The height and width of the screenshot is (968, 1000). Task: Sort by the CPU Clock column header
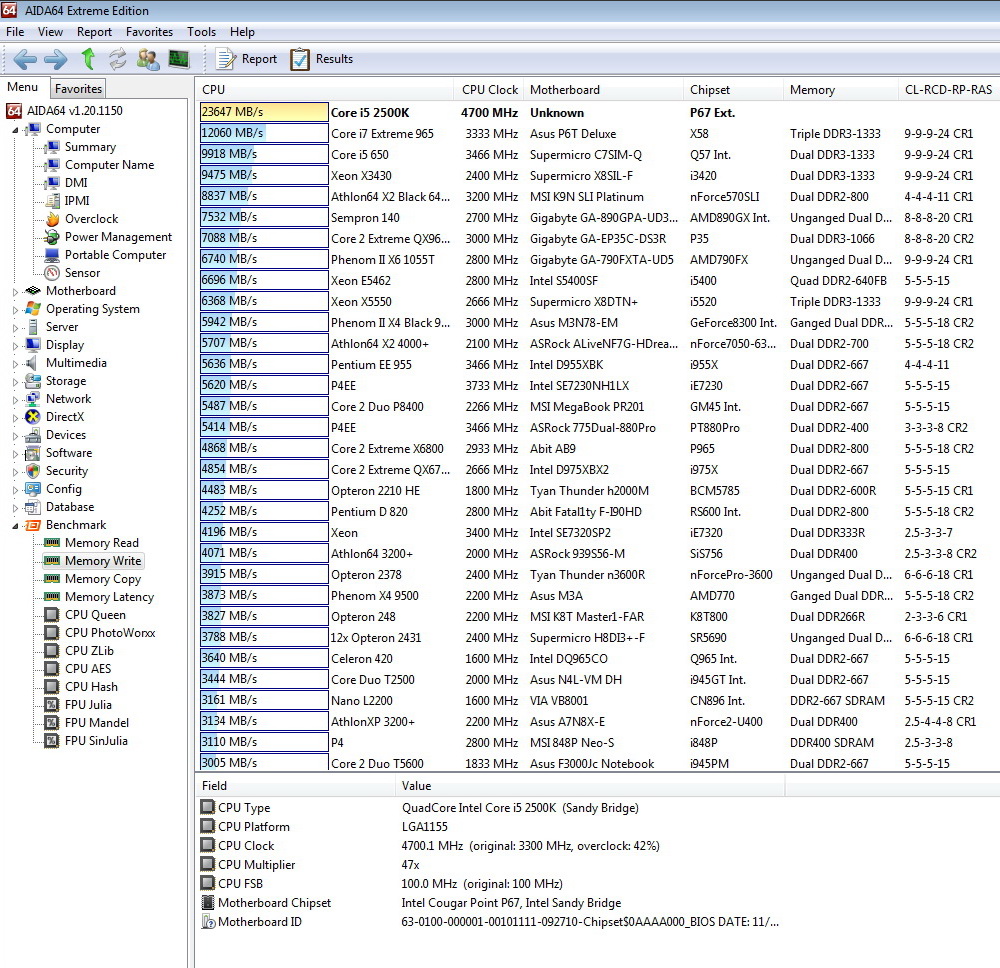coord(490,90)
